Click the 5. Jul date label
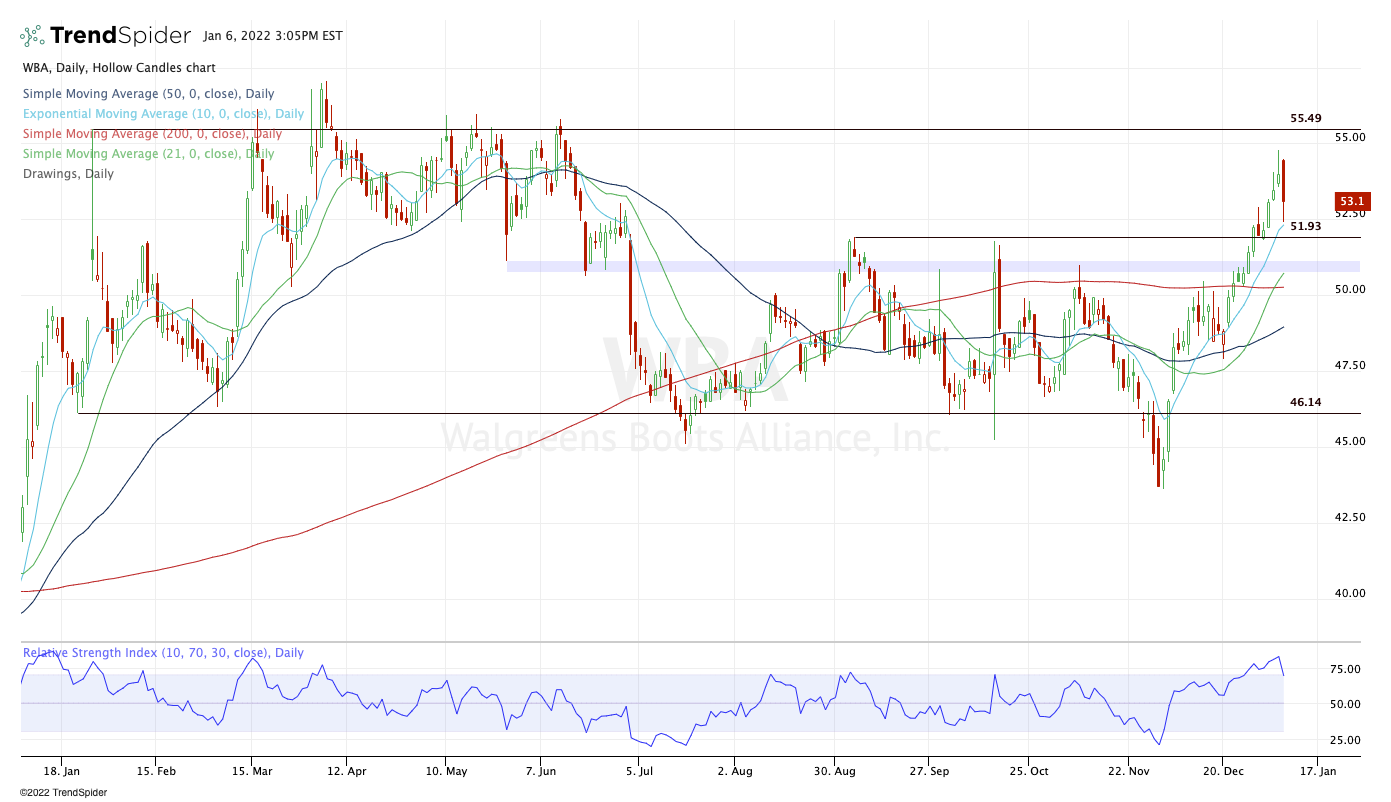The height and width of the screenshot is (802, 1391). (x=637, y=771)
